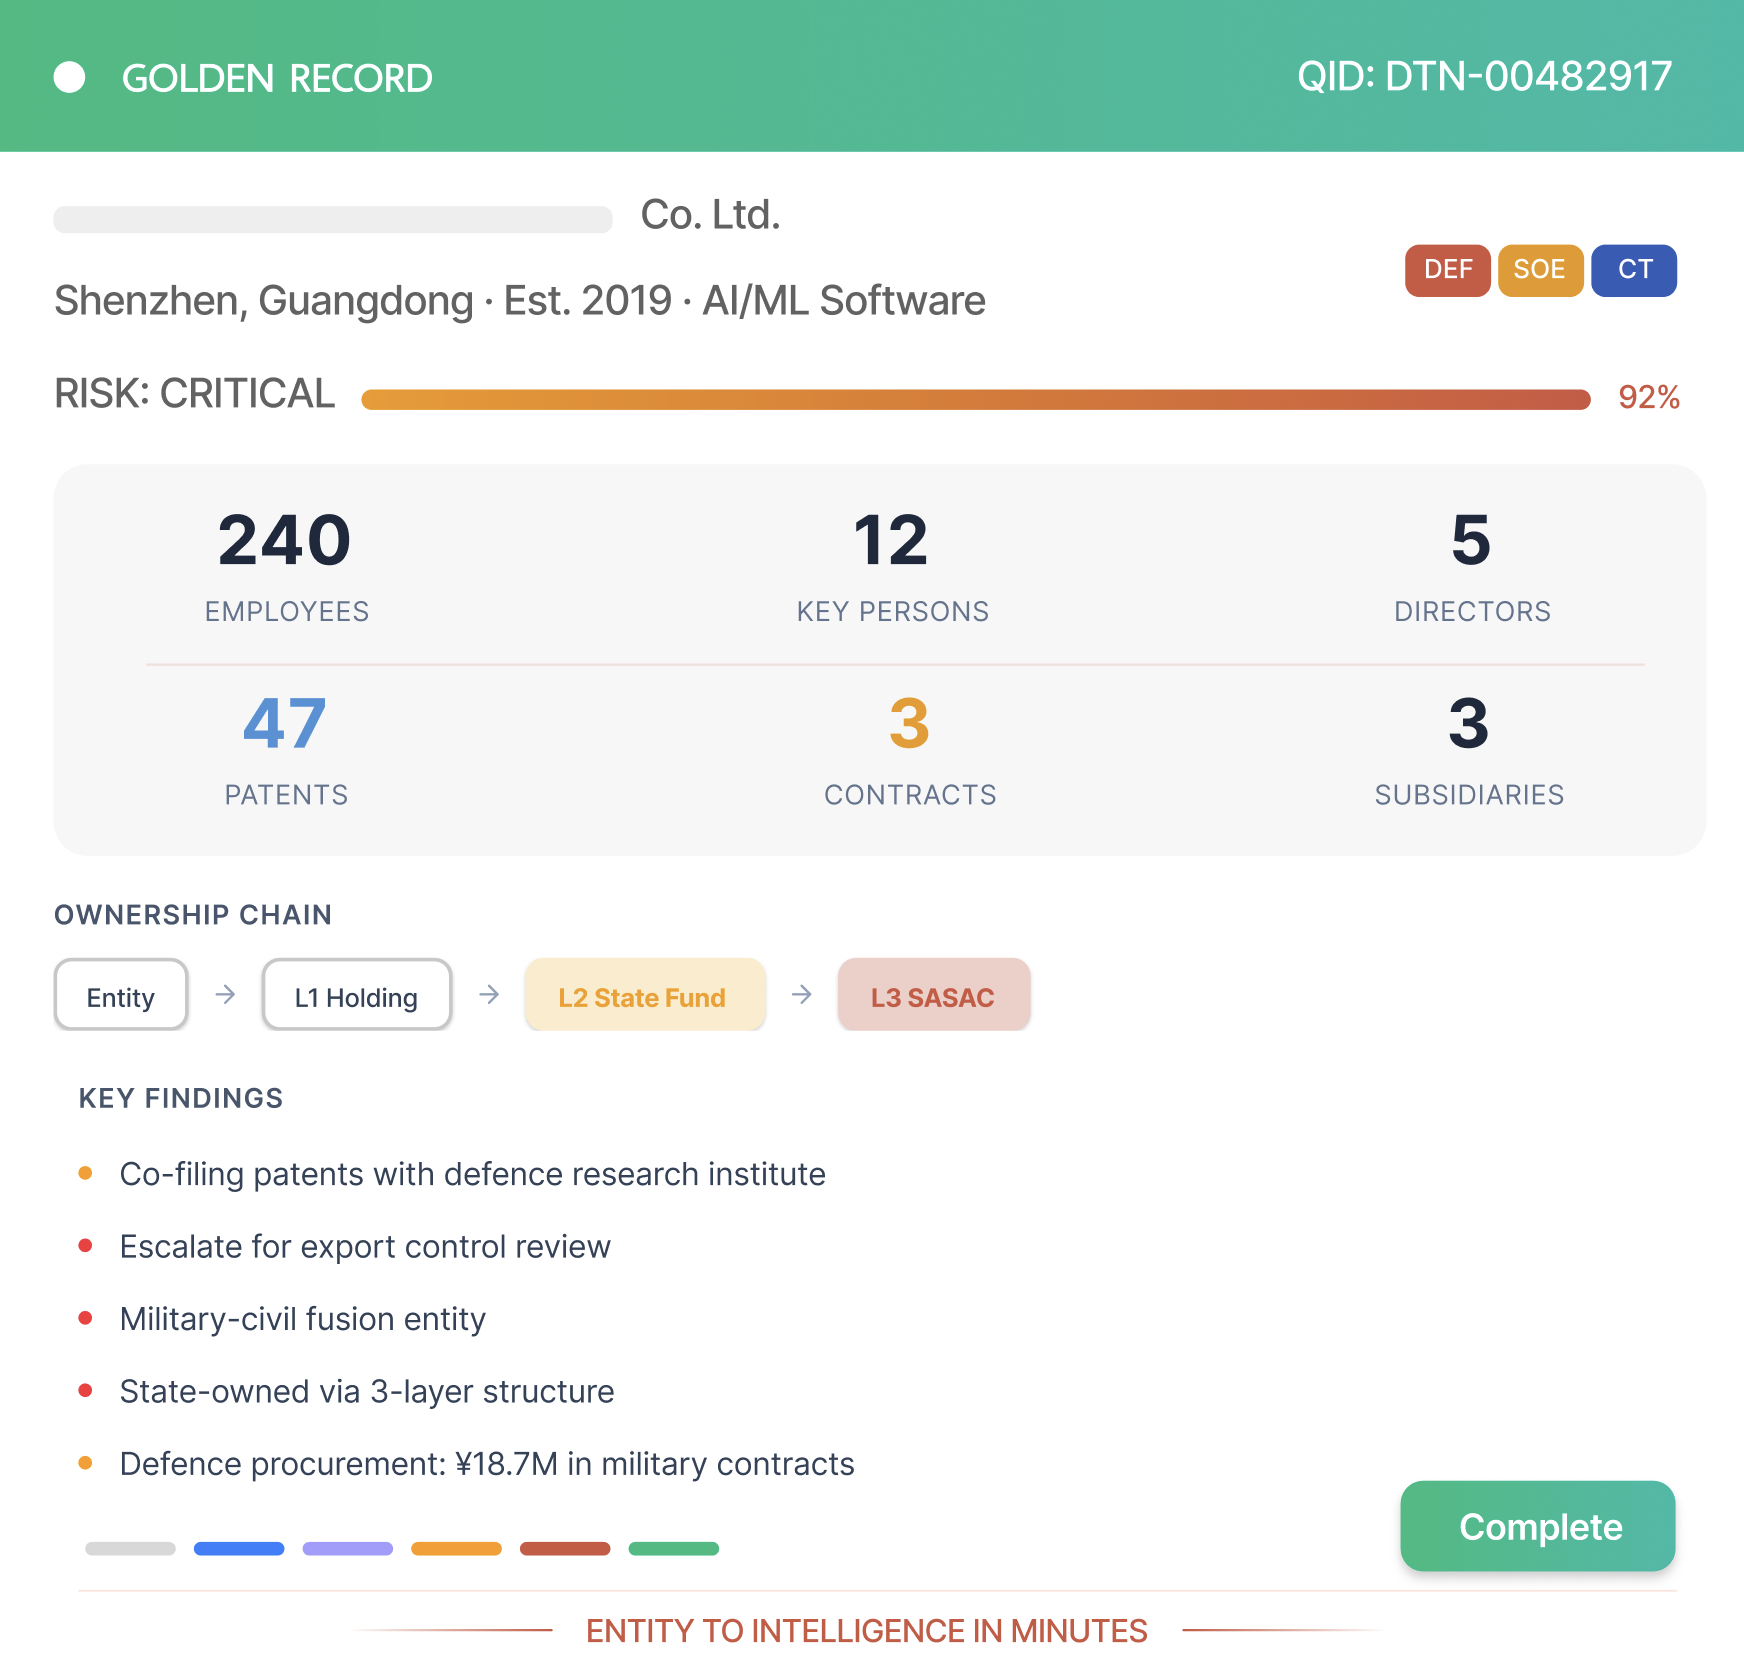
Task: Click the arrow before L3 SASAC
Action: click(802, 994)
